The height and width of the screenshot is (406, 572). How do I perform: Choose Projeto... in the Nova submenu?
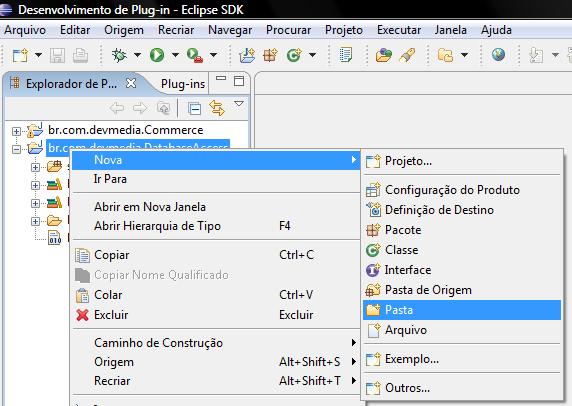point(462,161)
